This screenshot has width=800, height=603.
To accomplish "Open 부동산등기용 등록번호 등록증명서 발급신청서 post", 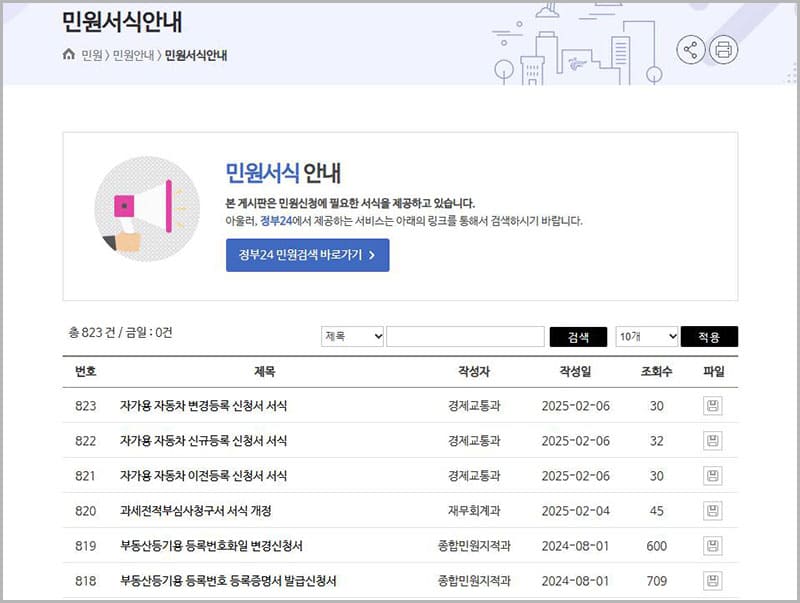I will click(x=228, y=581).
